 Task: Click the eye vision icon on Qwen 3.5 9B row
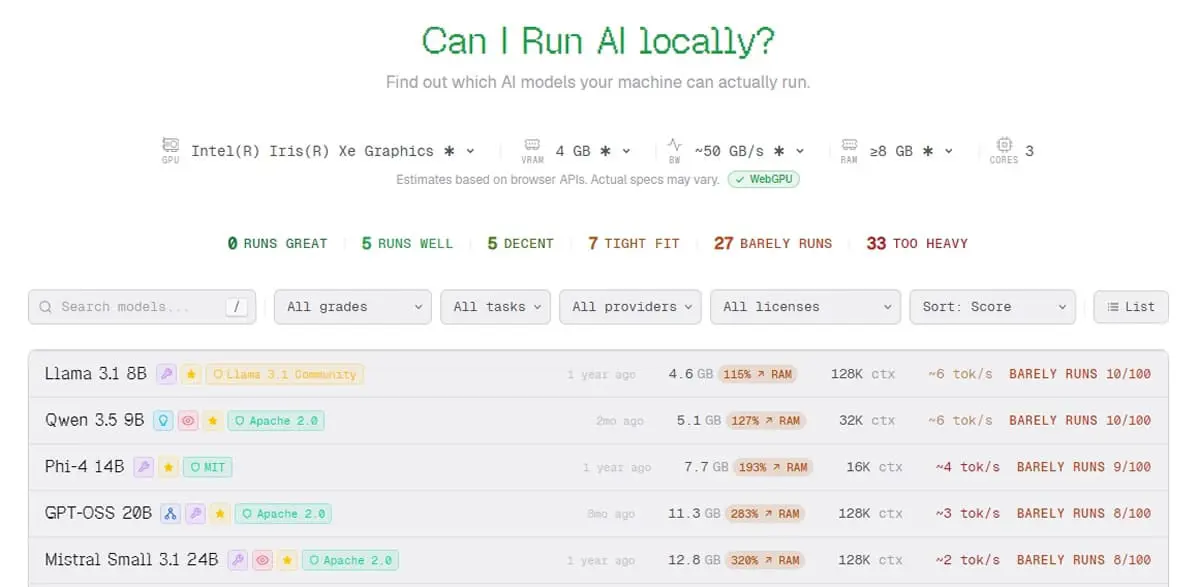[188, 421]
